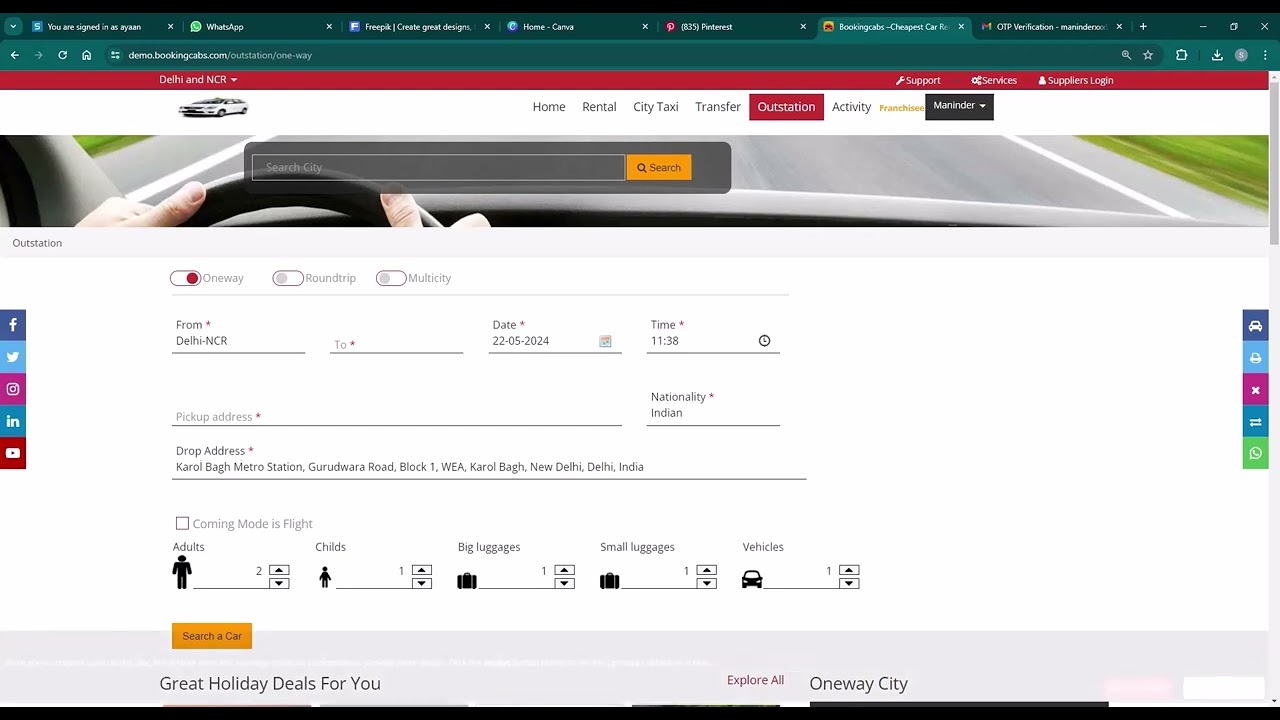Click the WhatsApp icon on right sidebar
Screen dimensions: 1280x720
pyautogui.click(x=1255, y=454)
